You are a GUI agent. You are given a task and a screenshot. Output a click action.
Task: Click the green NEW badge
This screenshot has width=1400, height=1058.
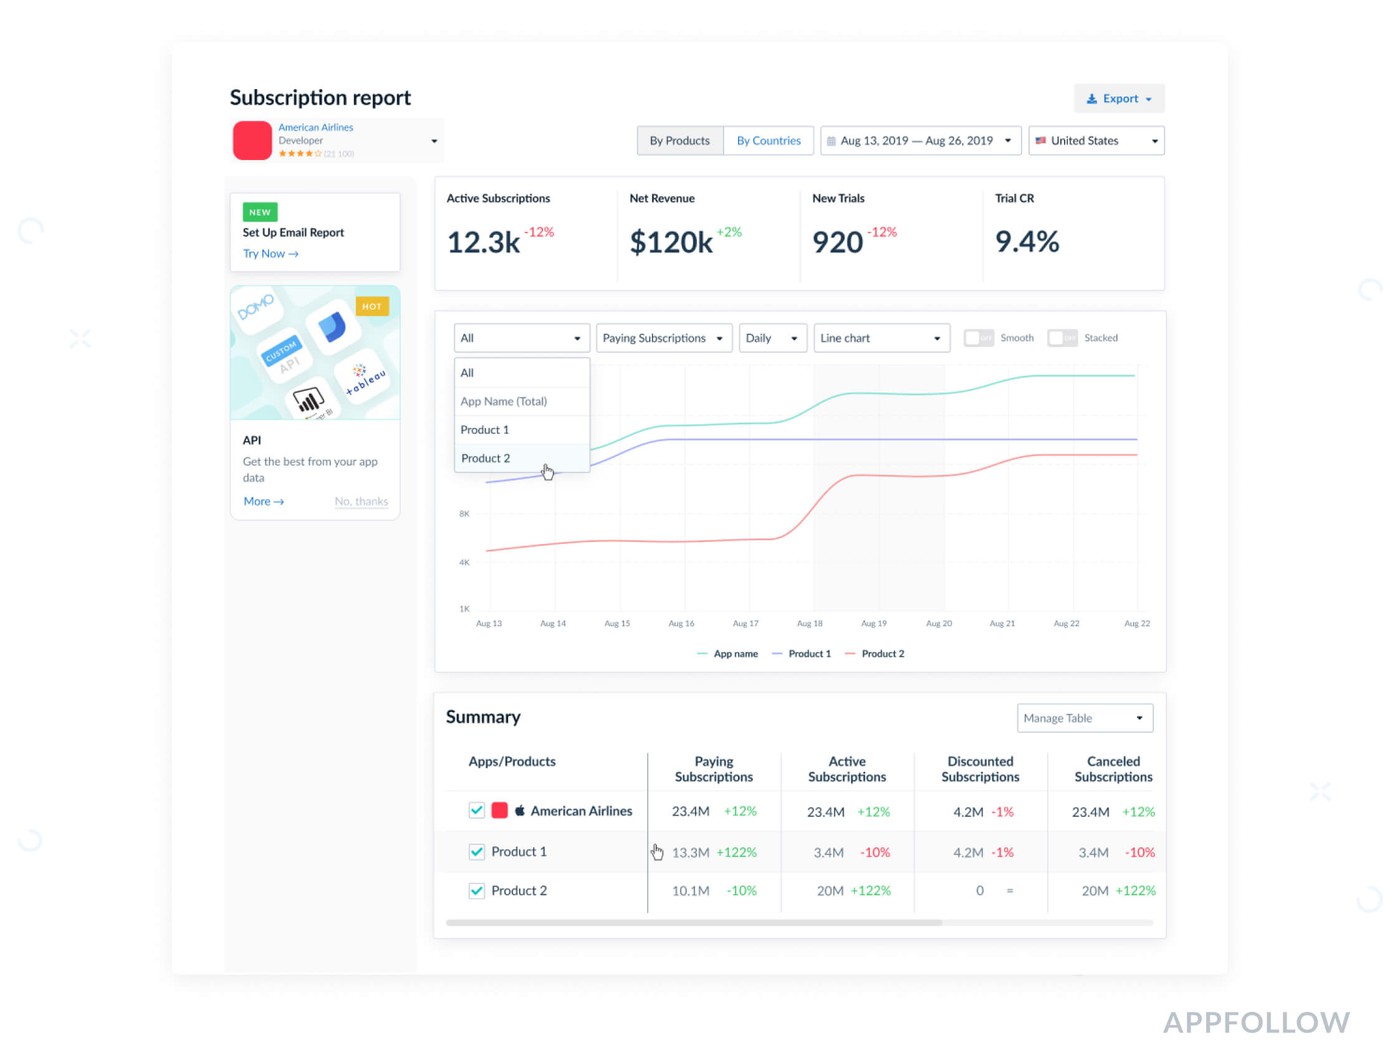coord(260,212)
